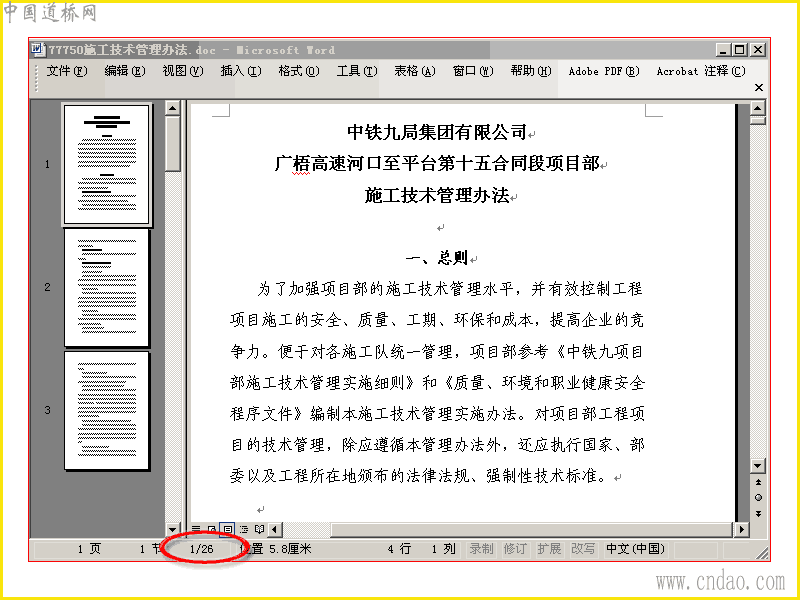Image resolution: width=800 pixels, height=600 pixels.
Task: Close the document with the small X
Action: pyautogui.click(x=759, y=87)
